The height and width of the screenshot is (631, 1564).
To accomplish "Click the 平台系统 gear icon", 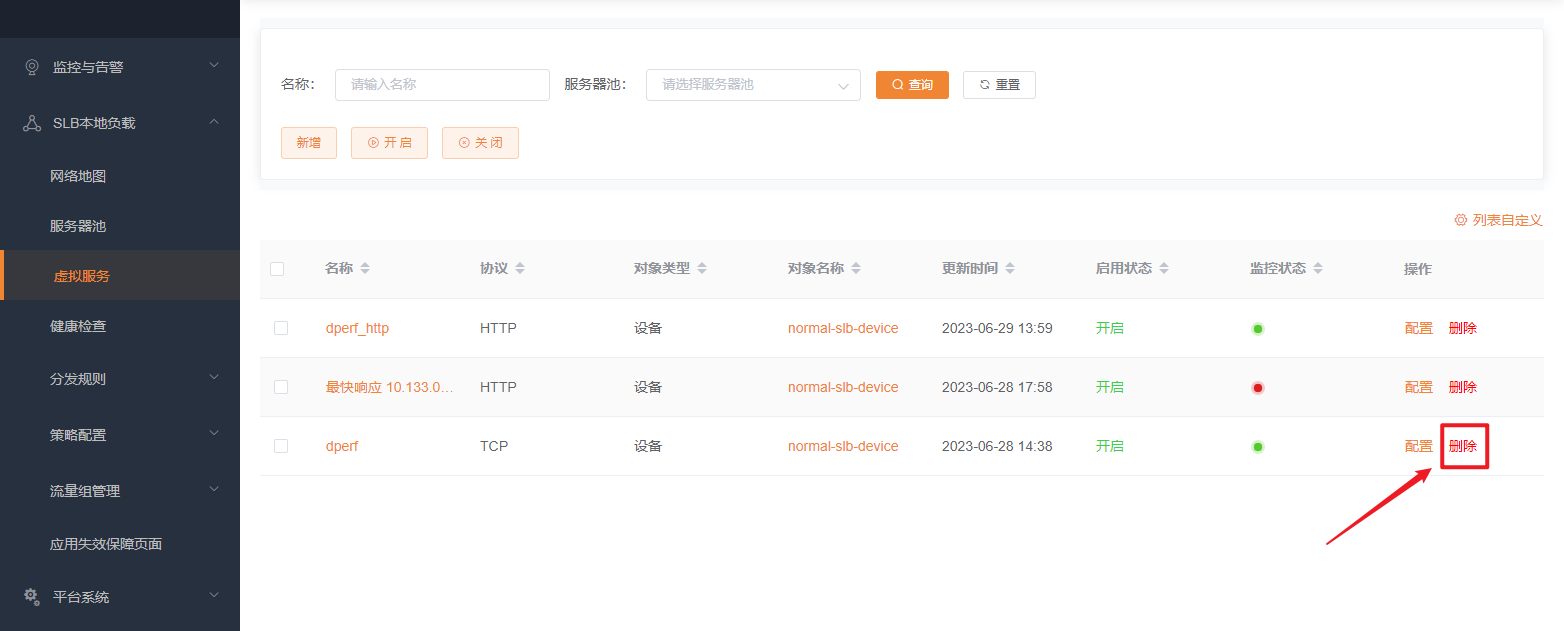I will coord(32,596).
